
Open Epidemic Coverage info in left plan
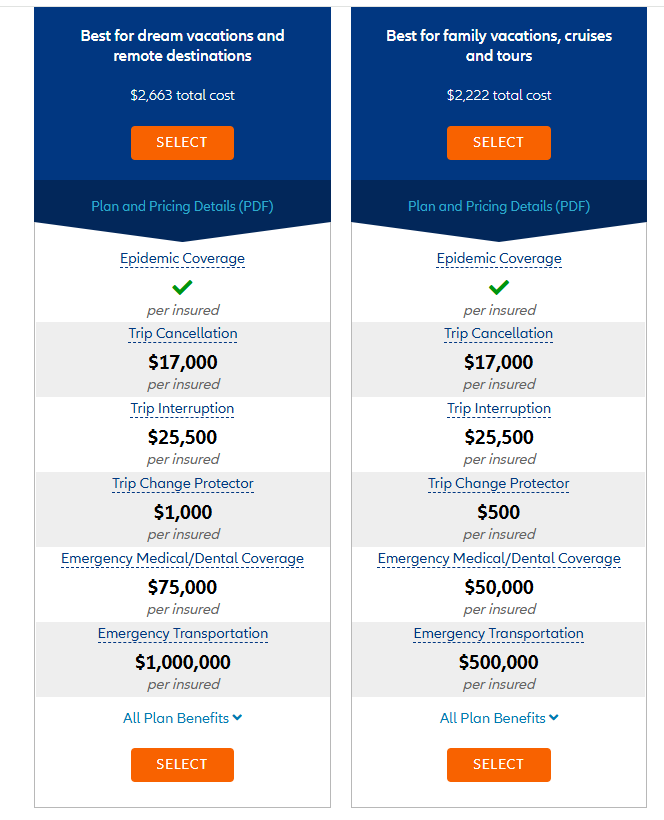click(x=182, y=258)
